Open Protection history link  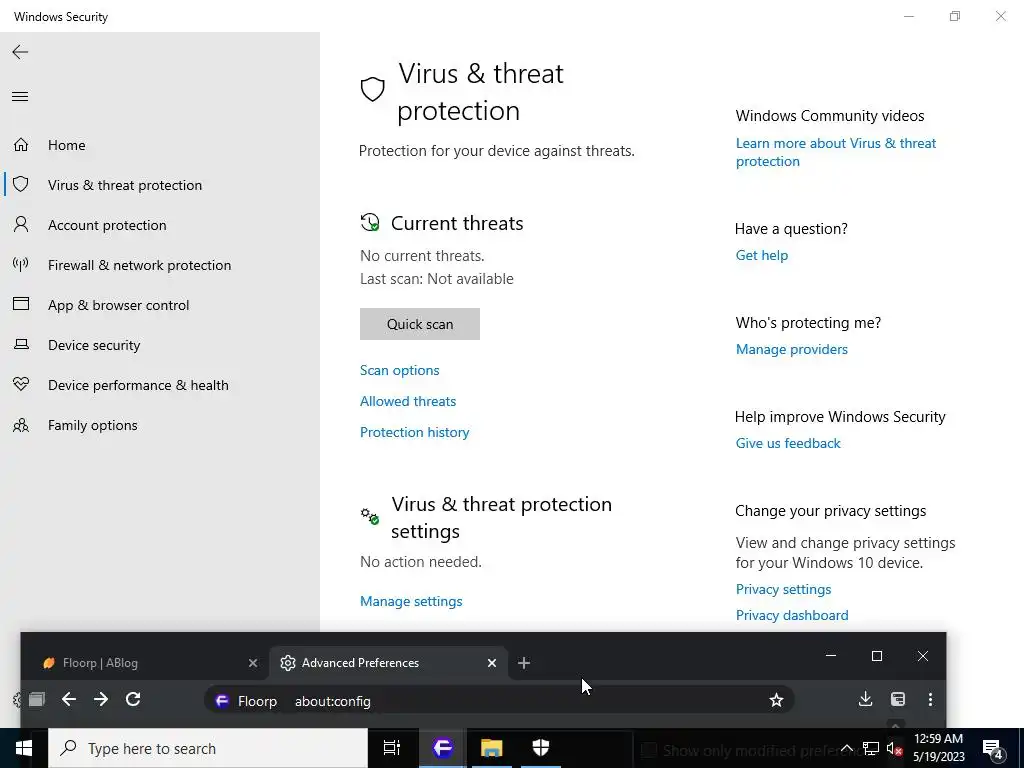pos(415,432)
